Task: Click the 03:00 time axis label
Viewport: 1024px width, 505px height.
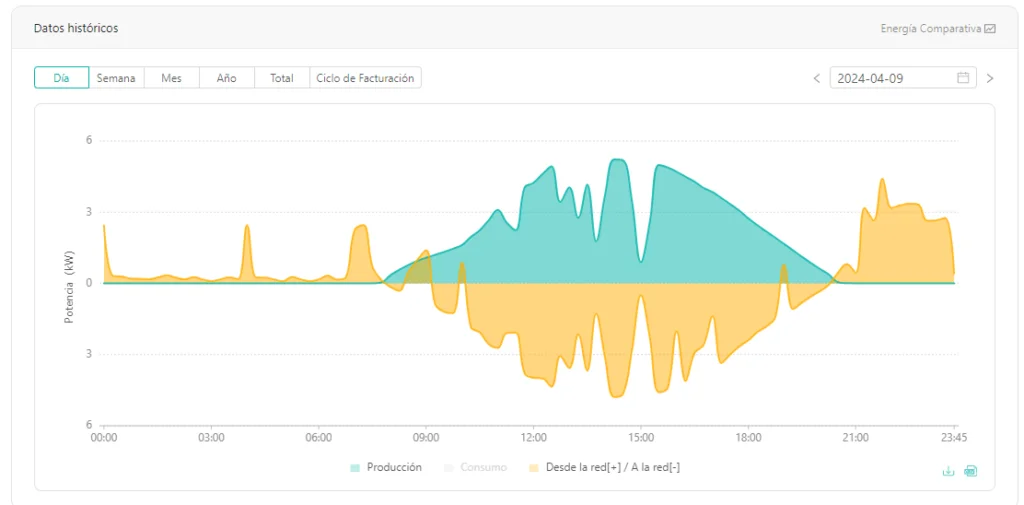Action: tap(211, 436)
